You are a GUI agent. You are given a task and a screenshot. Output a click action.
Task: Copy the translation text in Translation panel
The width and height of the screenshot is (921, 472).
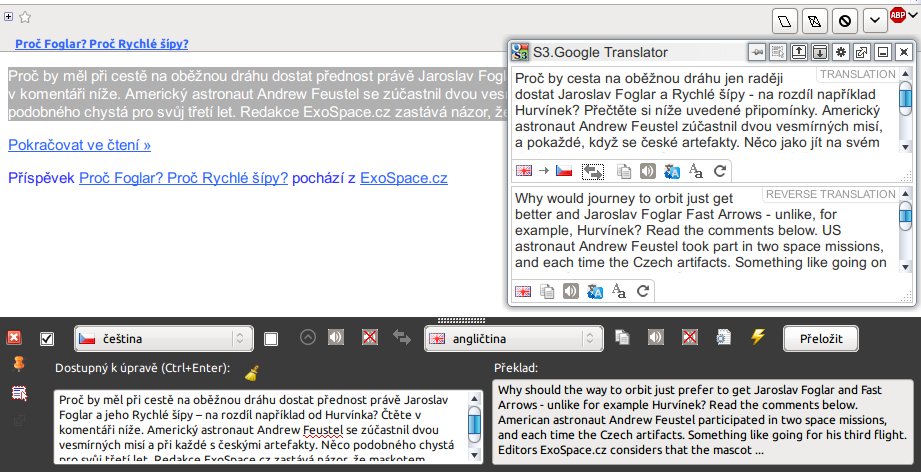(x=624, y=171)
